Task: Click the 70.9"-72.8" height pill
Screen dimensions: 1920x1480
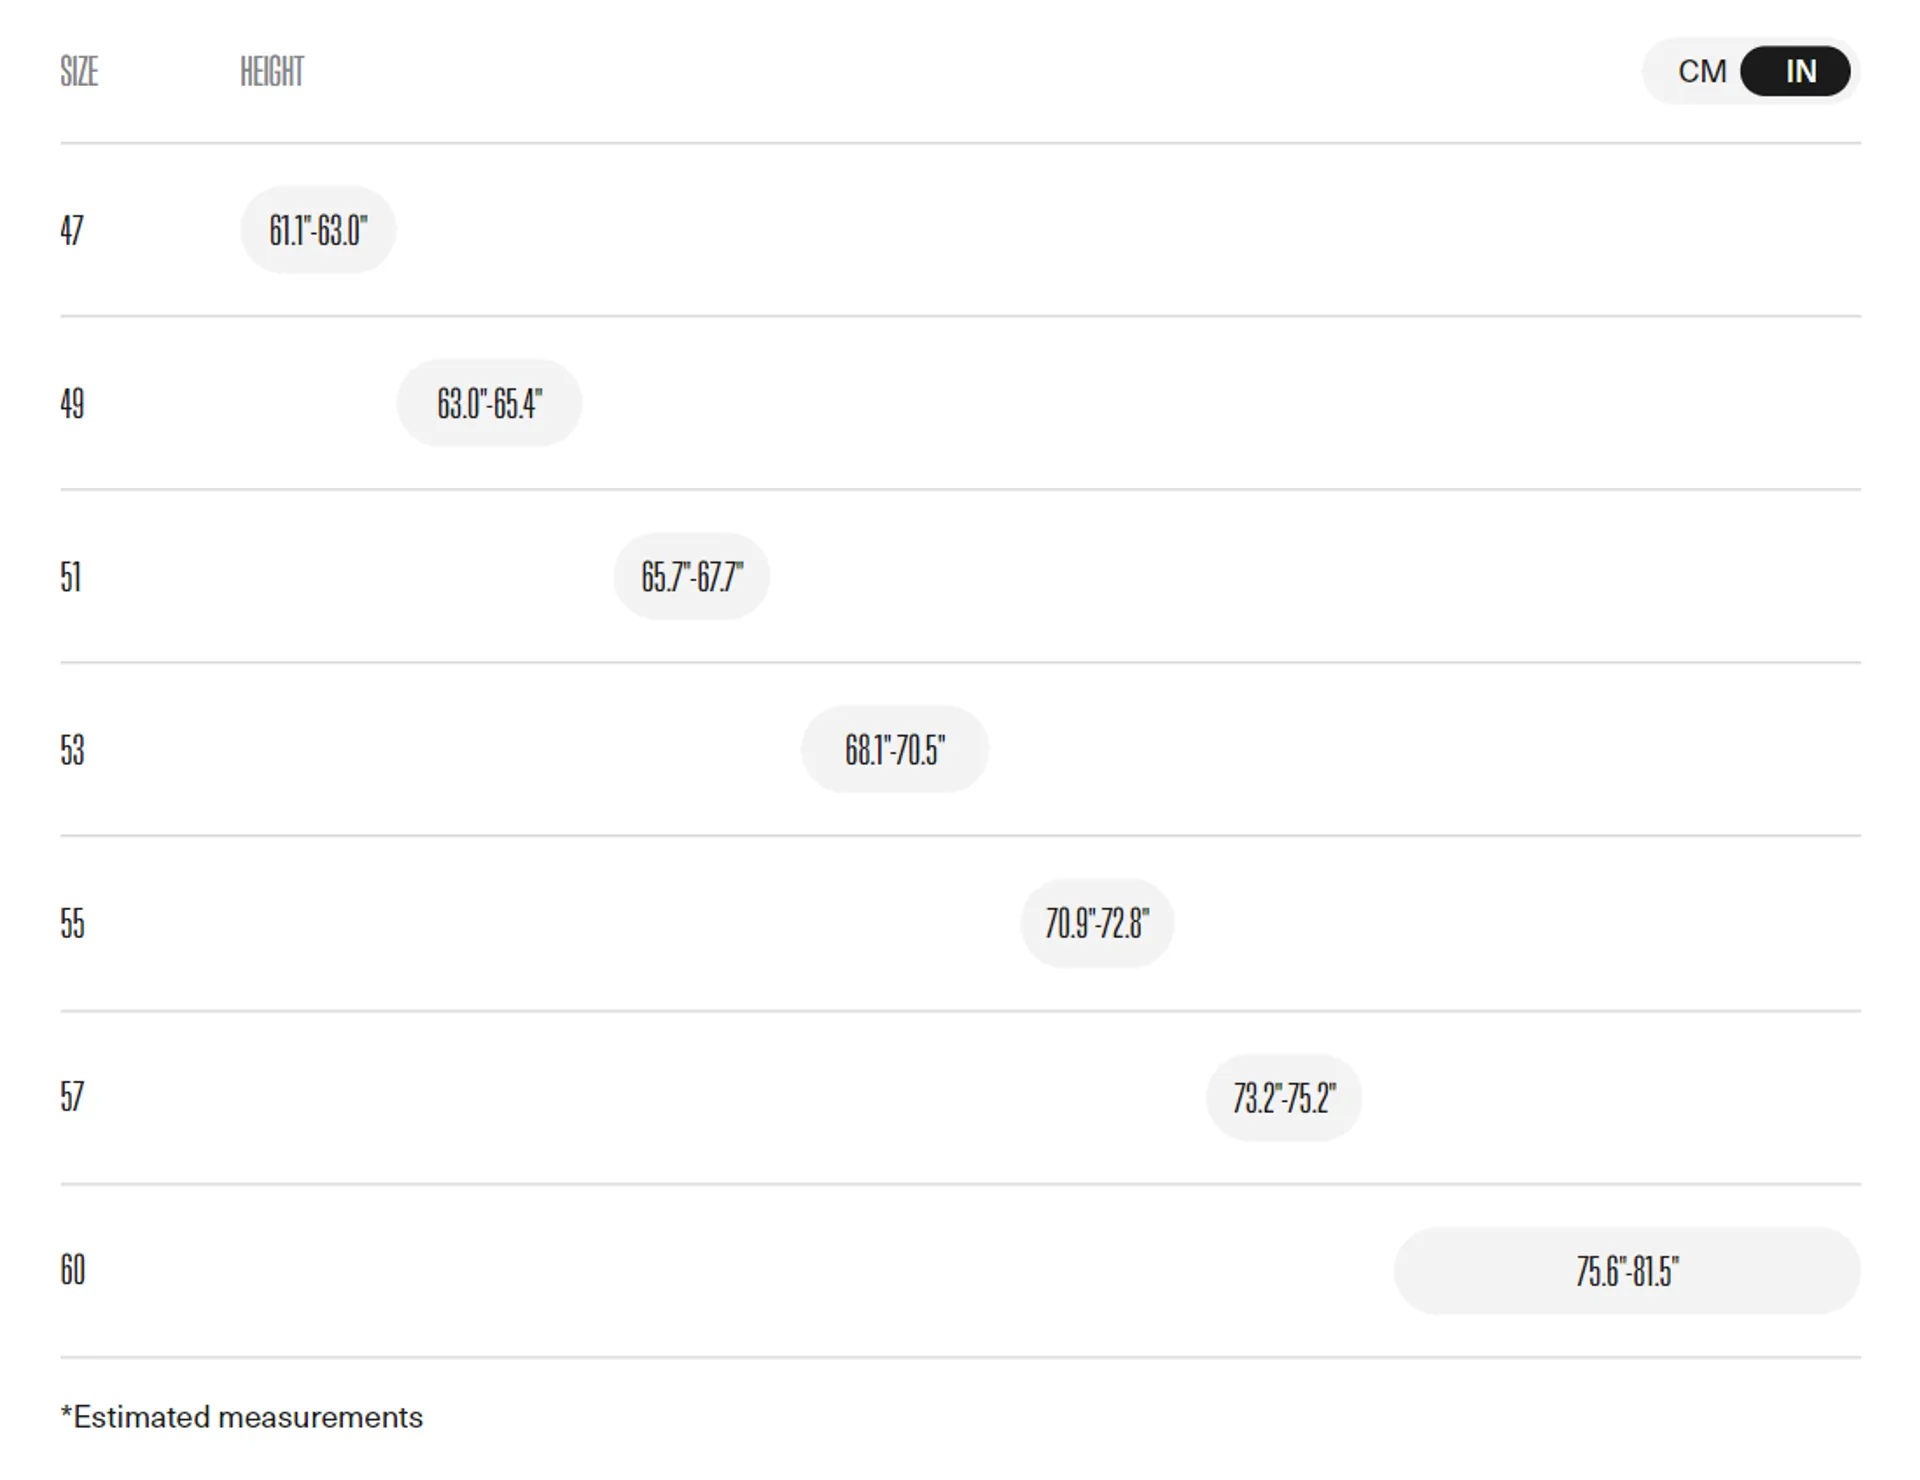Action: pos(1097,923)
